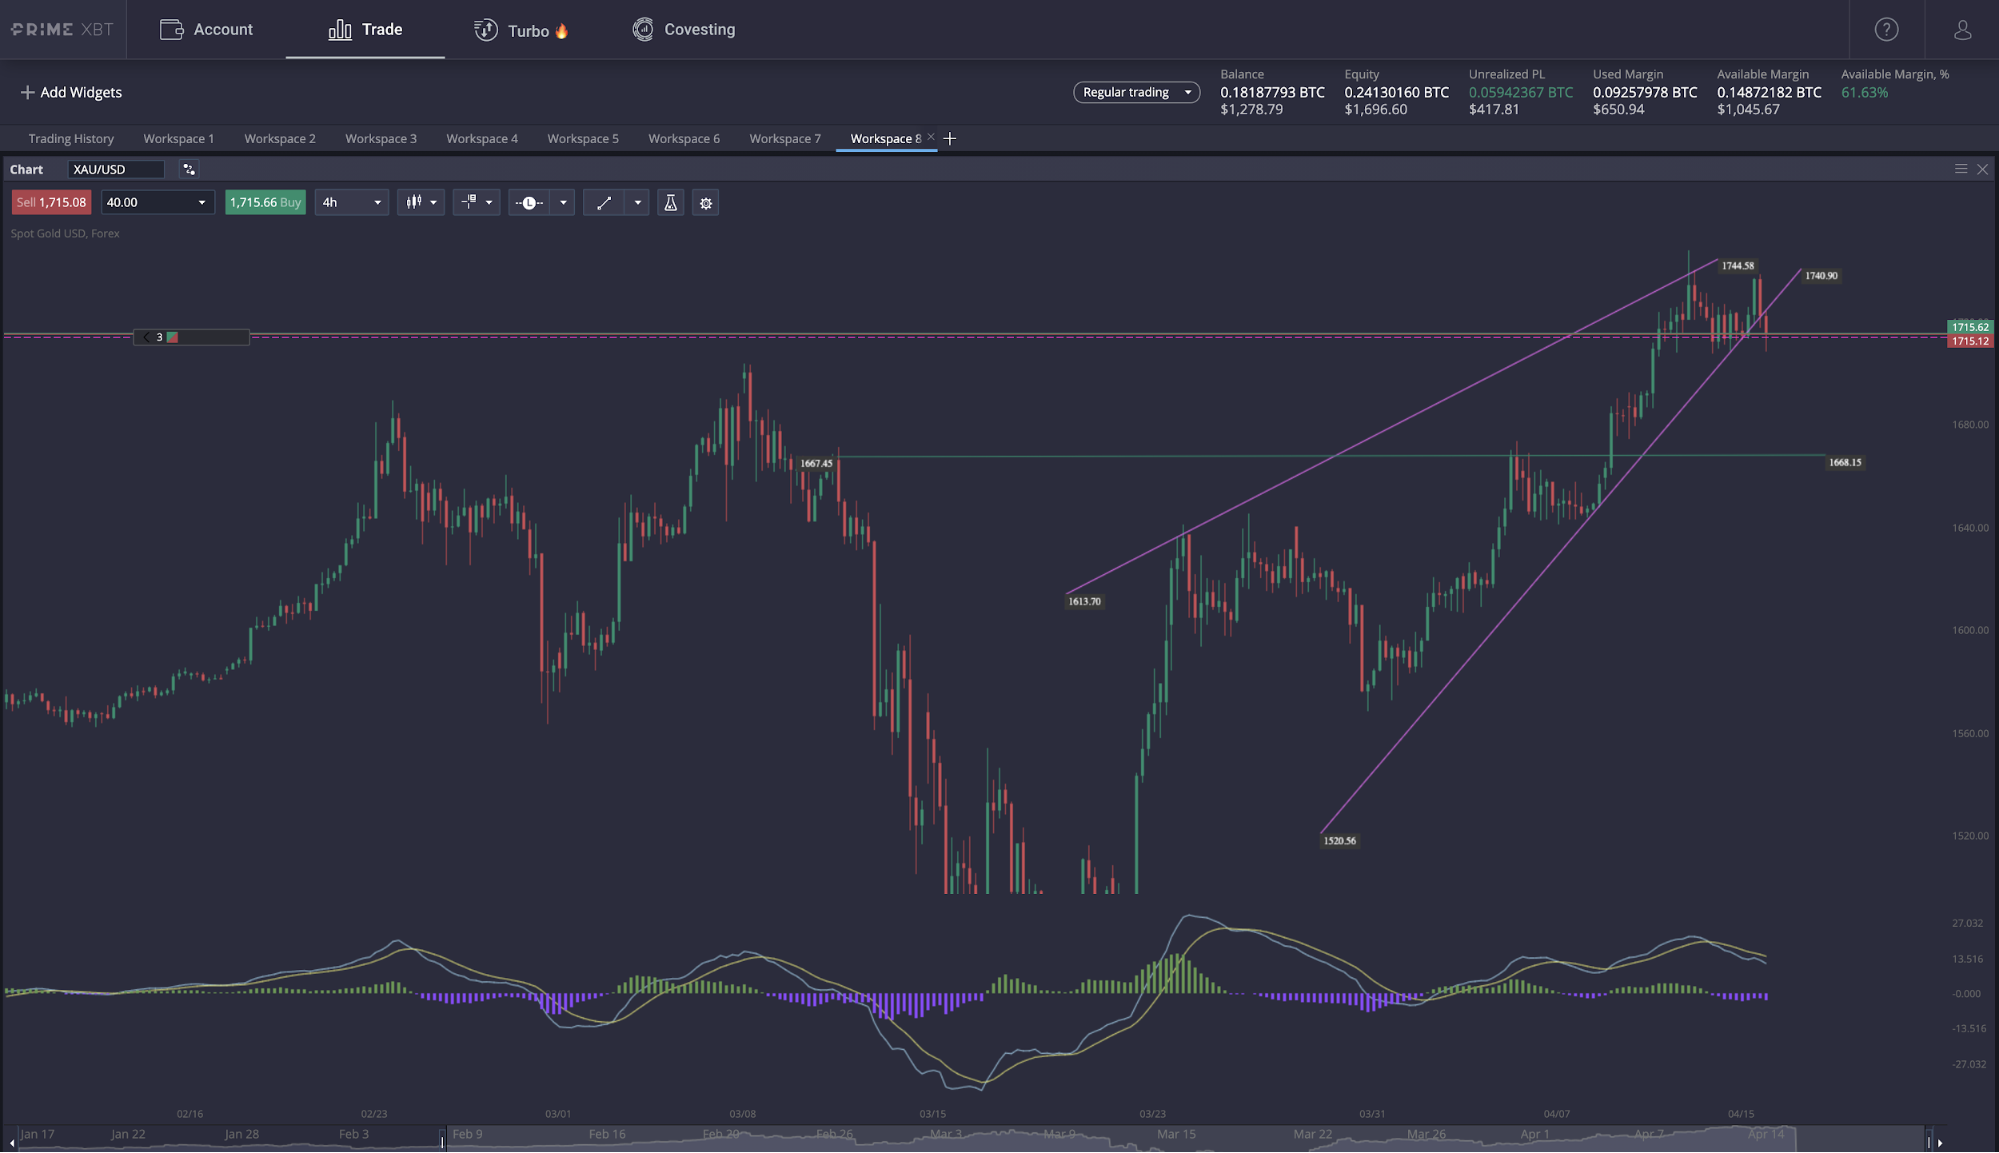Image resolution: width=1999 pixels, height=1153 pixels.
Task: Switch to the Trading History tab
Action: [x=71, y=138]
